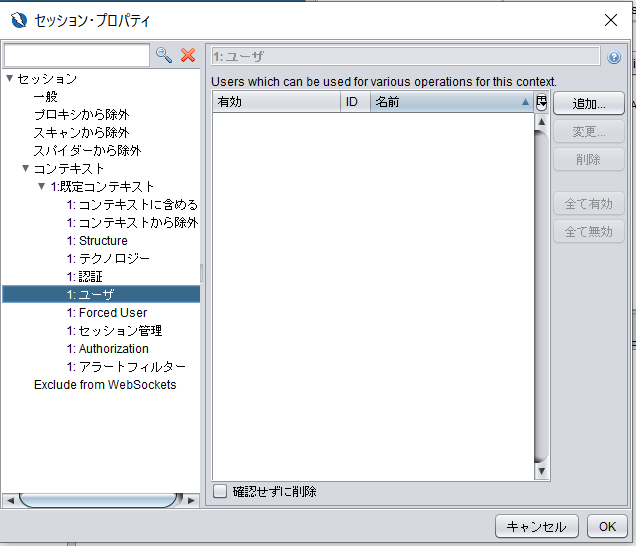Select Exclude from WebSockets item
The width and height of the screenshot is (636, 546).
point(105,385)
